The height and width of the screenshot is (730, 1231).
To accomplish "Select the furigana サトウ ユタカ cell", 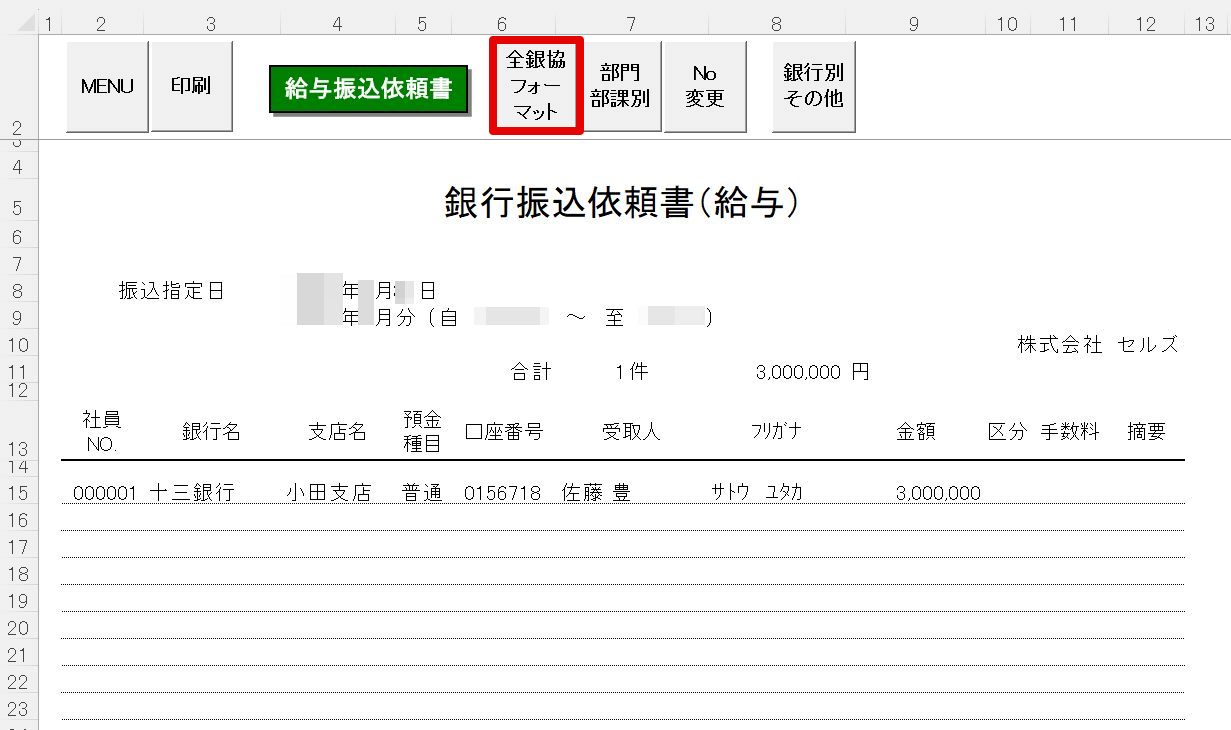I will click(x=757, y=493).
